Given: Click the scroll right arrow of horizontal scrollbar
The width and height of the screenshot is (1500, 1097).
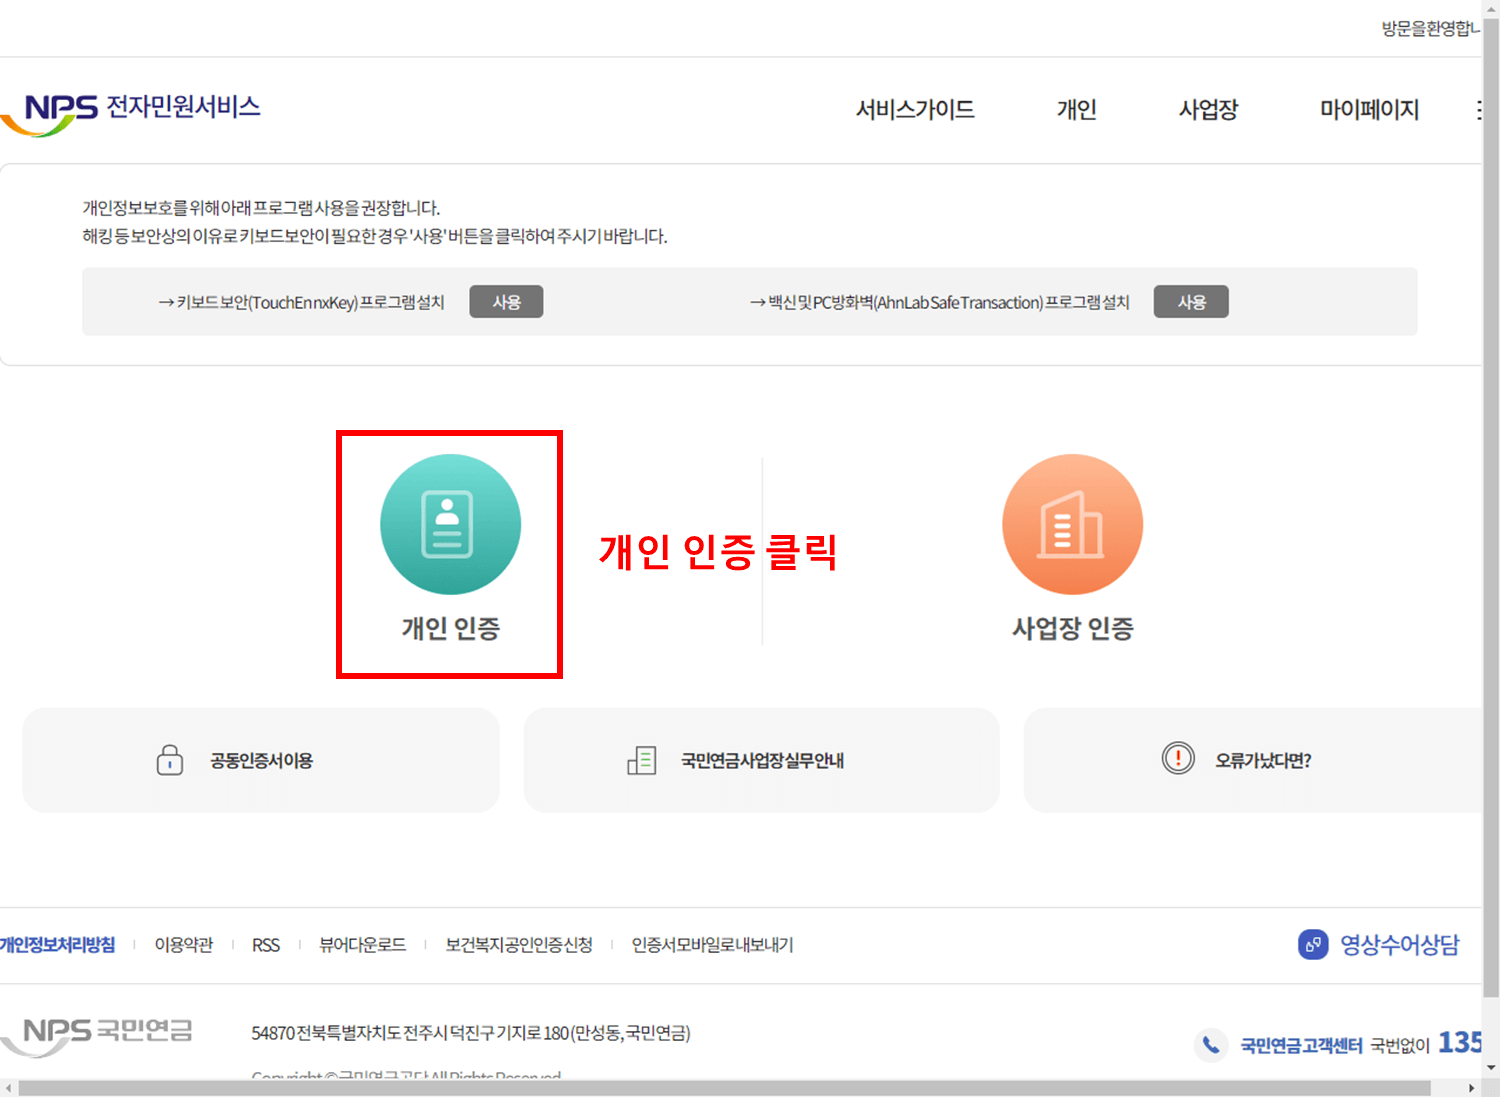Looking at the screenshot, I should point(1472,1088).
